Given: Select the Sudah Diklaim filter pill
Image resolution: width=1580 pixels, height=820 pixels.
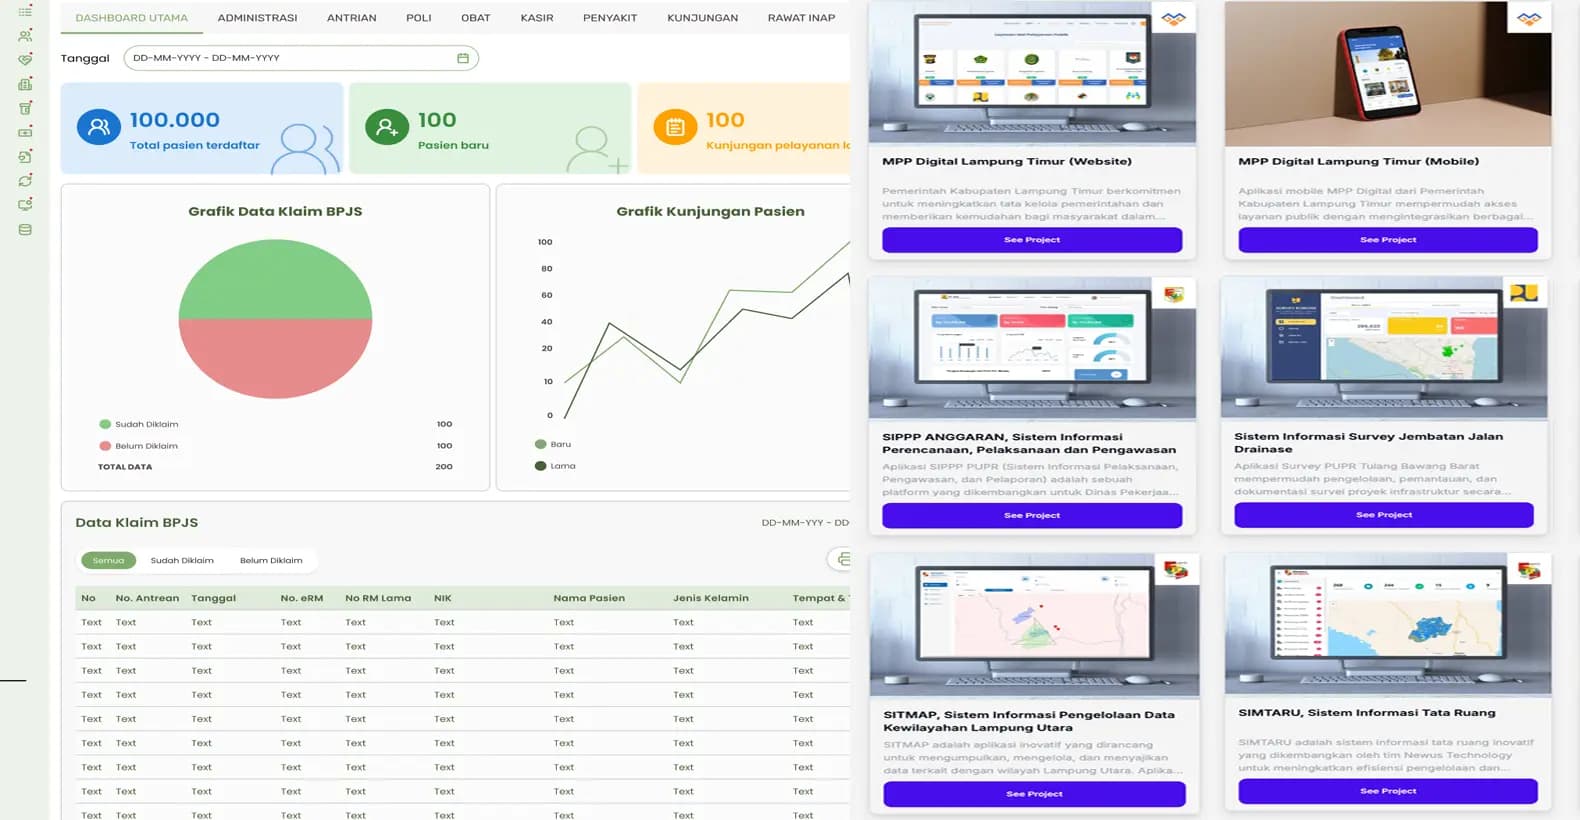Looking at the screenshot, I should pyautogui.click(x=182, y=560).
